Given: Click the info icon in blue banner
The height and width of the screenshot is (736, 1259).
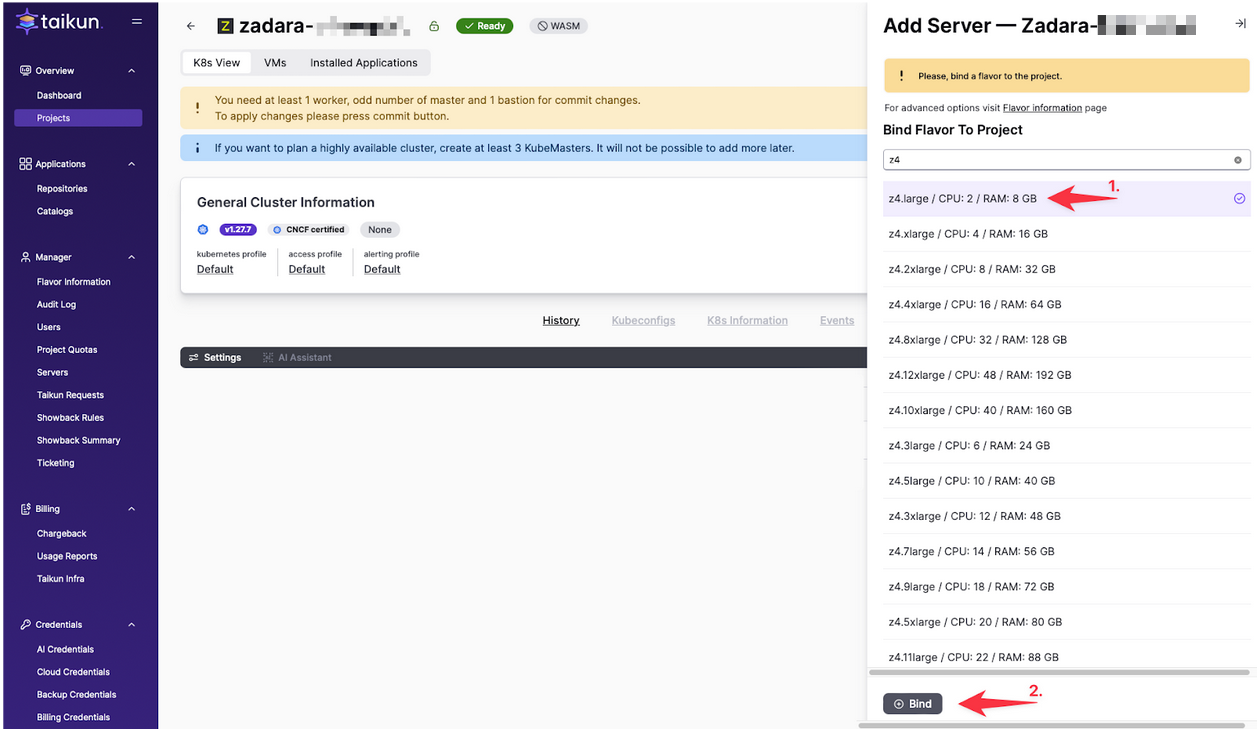Looking at the screenshot, I should pyautogui.click(x=197, y=148).
